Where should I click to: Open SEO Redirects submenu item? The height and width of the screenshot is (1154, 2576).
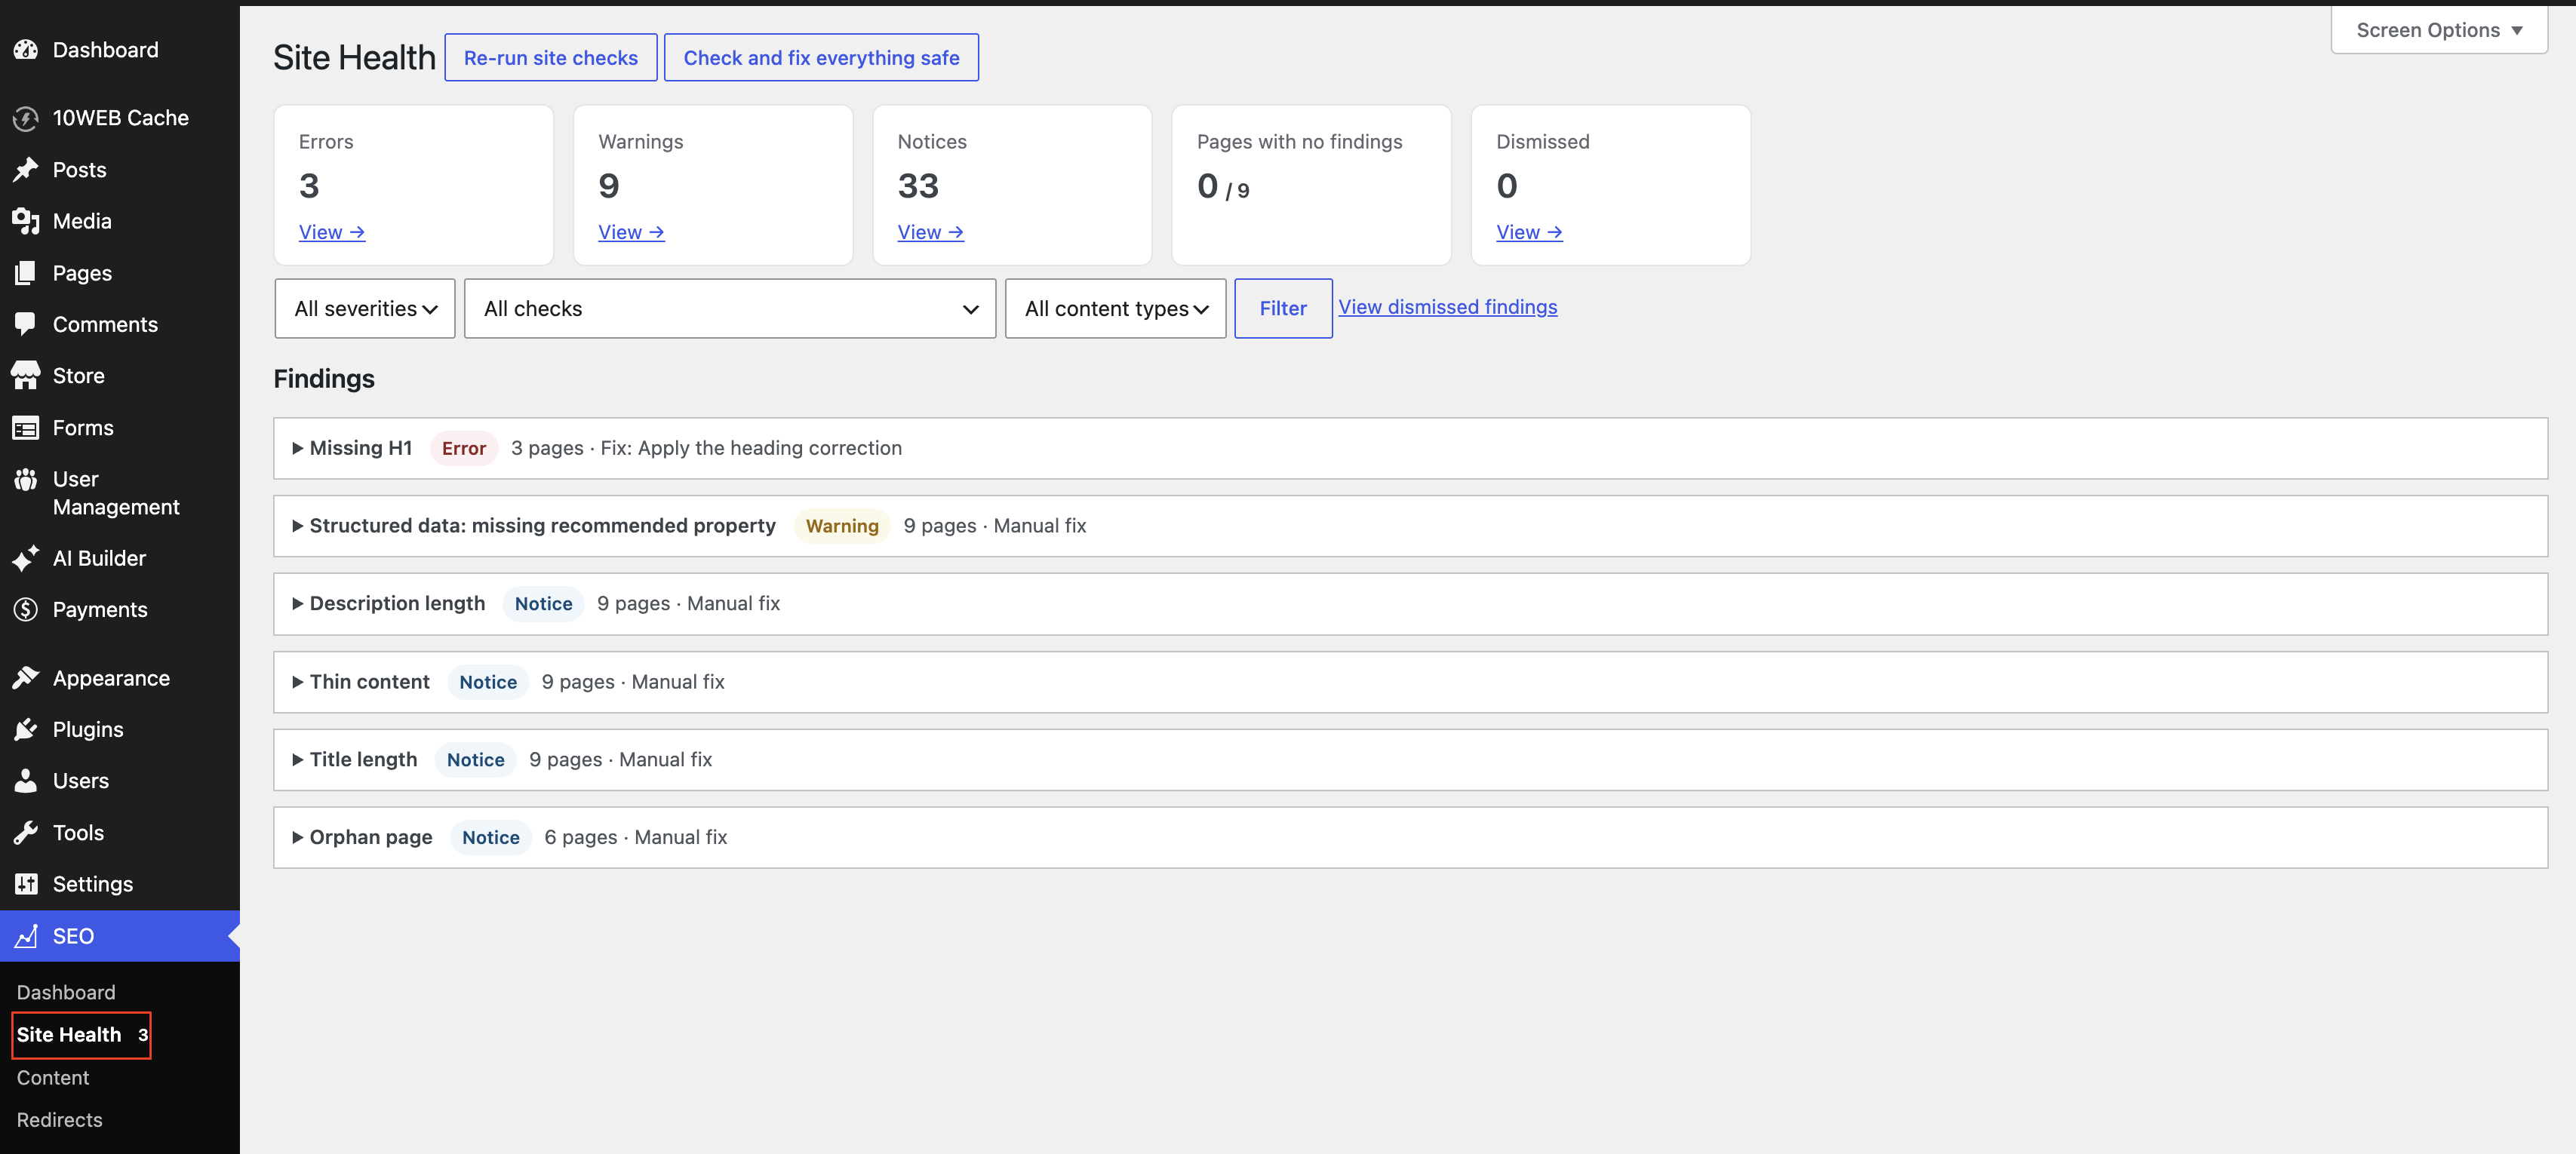pyautogui.click(x=59, y=1120)
